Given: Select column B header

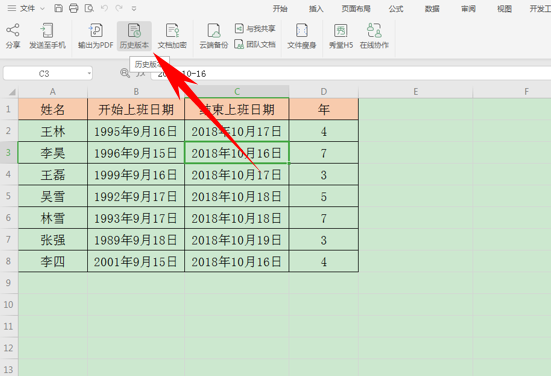Looking at the screenshot, I should tap(136, 92).
